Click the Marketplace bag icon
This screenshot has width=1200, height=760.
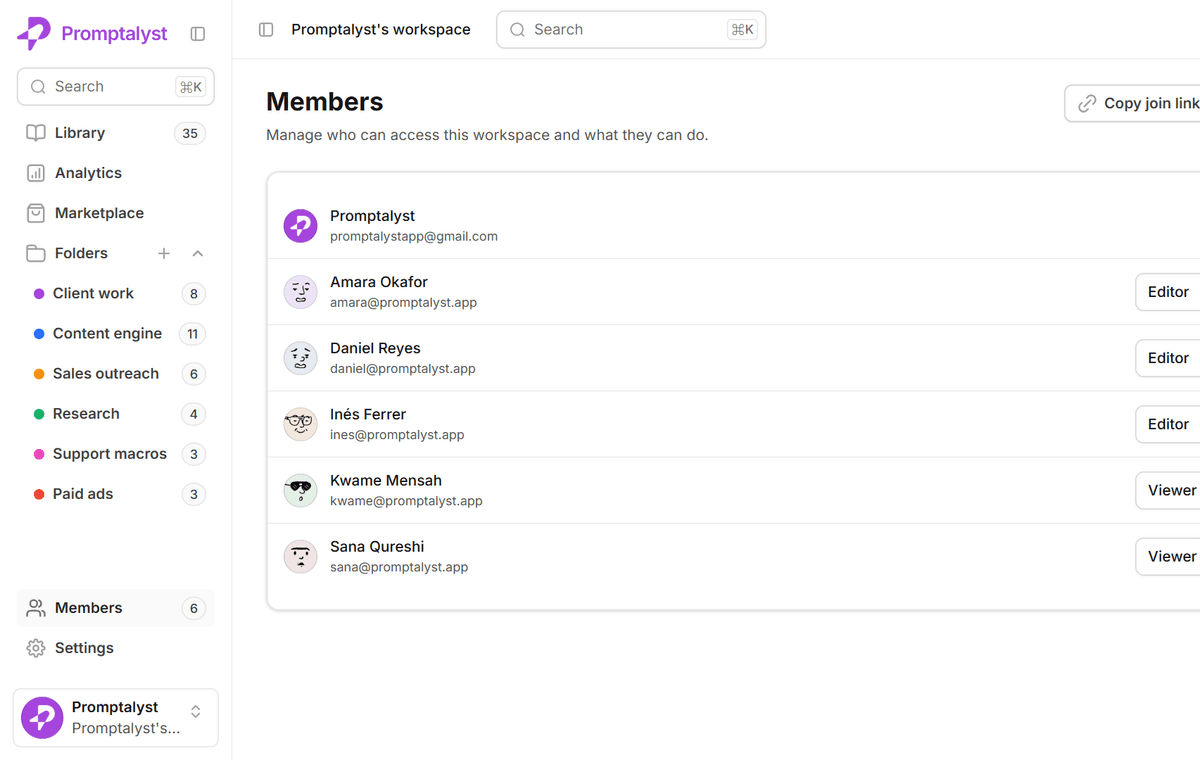point(36,213)
